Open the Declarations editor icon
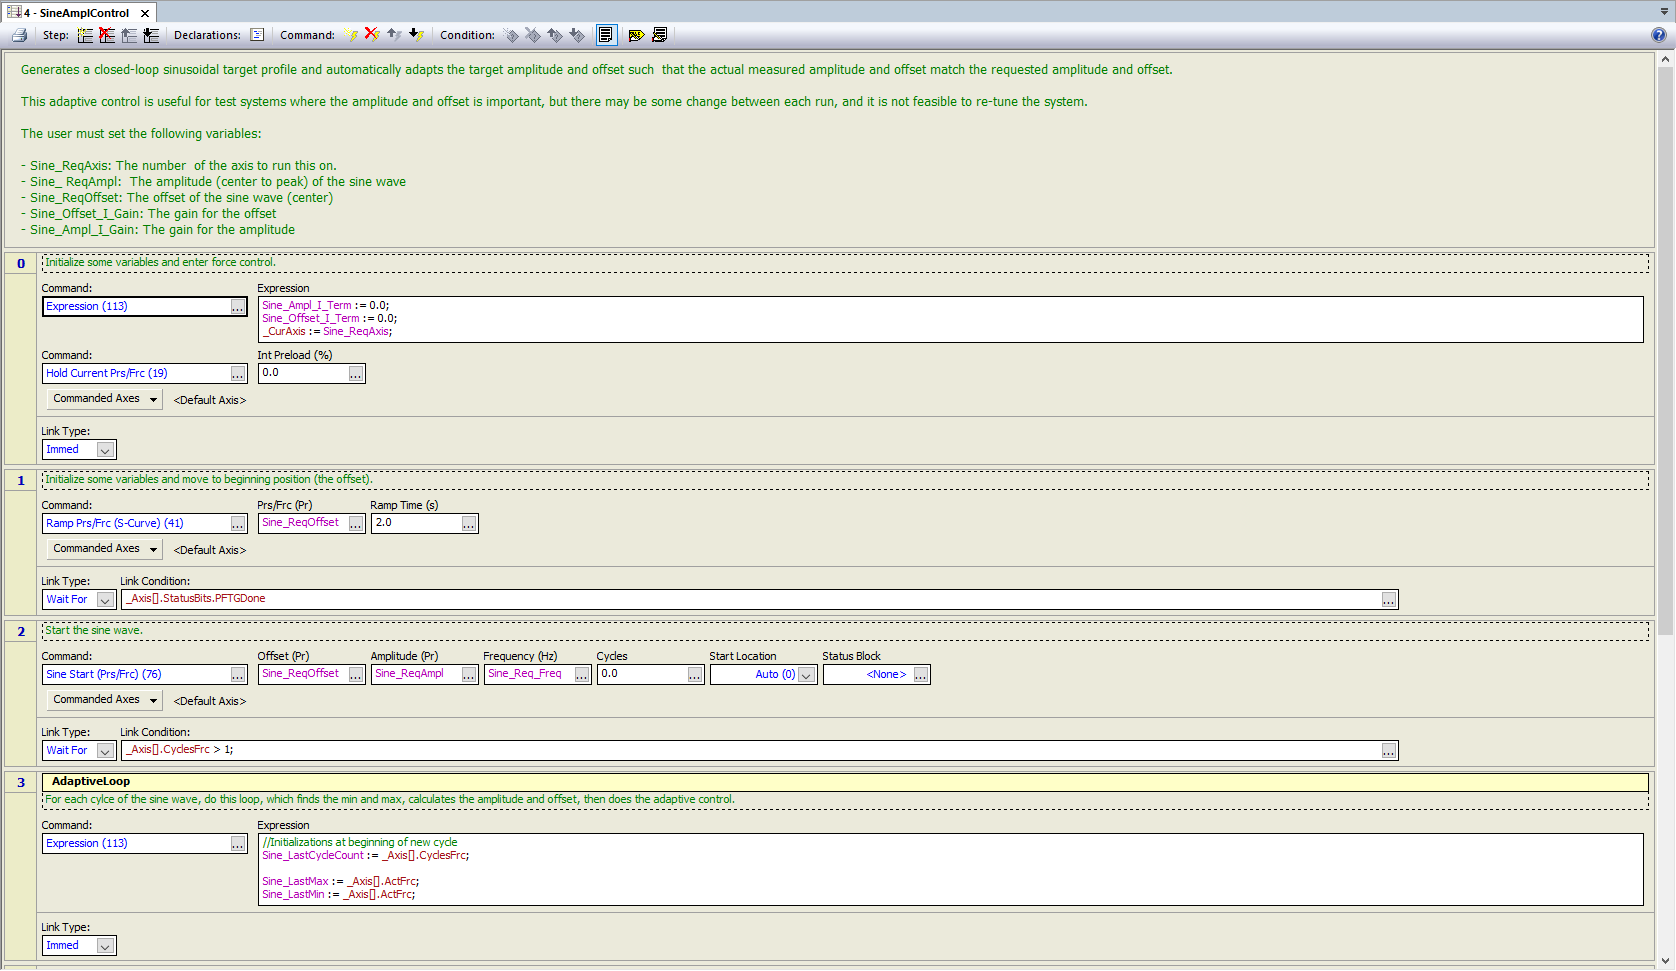The width and height of the screenshot is (1676, 971). 257,35
